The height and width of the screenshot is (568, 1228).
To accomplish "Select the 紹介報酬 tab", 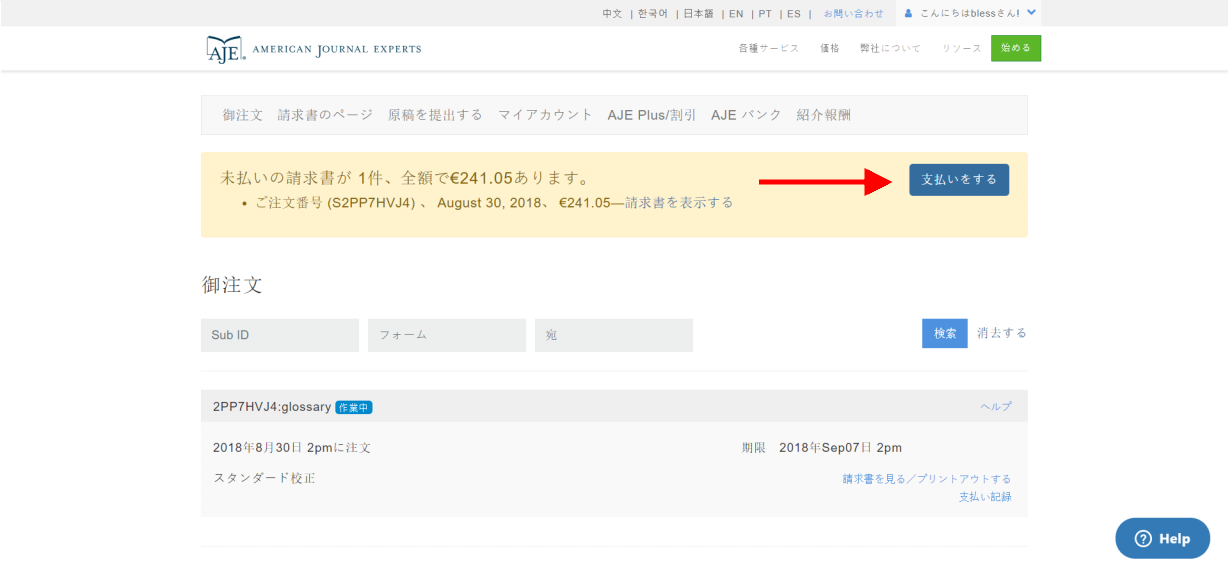I will click(x=824, y=115).
